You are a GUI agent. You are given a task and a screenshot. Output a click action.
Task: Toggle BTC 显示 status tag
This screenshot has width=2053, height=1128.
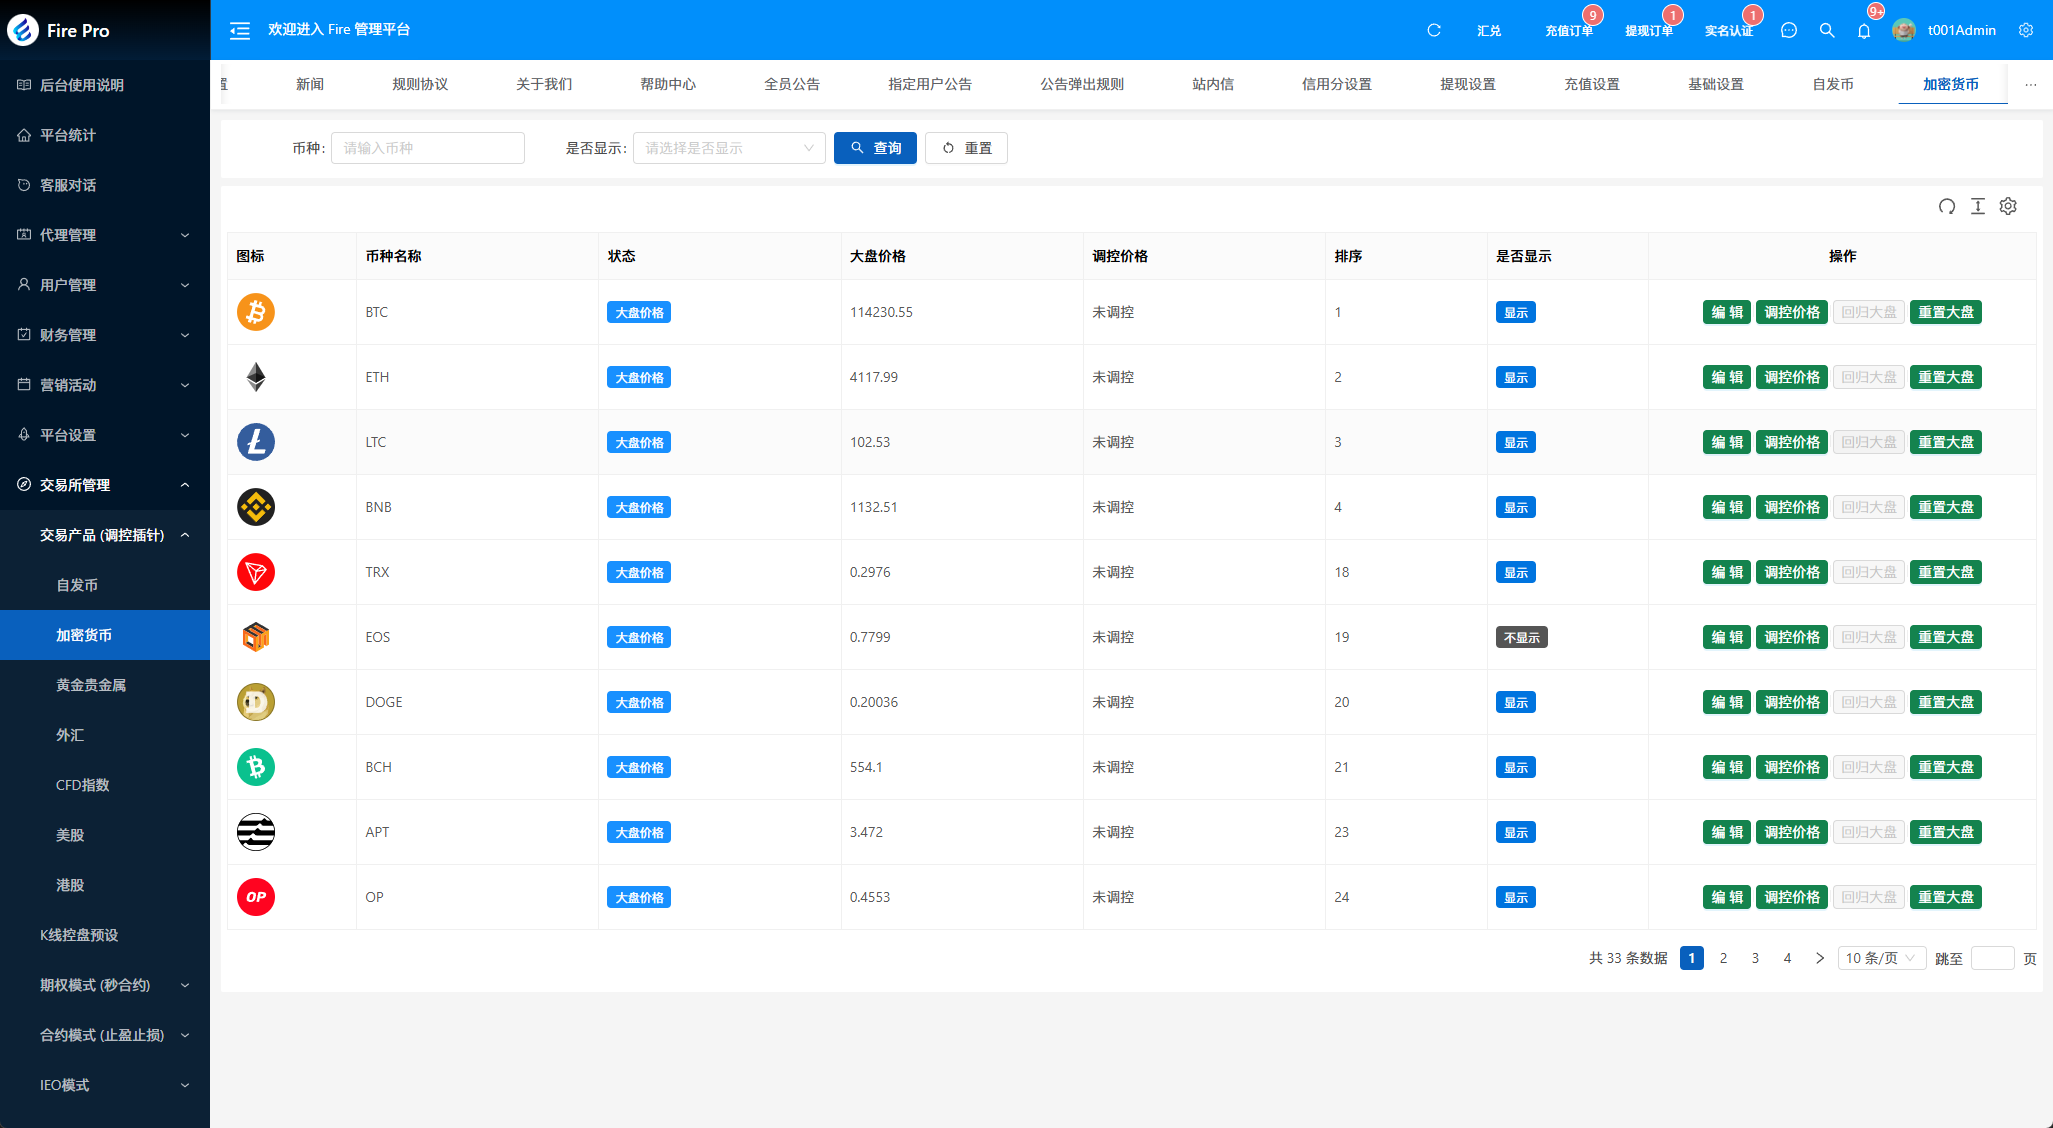(1515, 313)
